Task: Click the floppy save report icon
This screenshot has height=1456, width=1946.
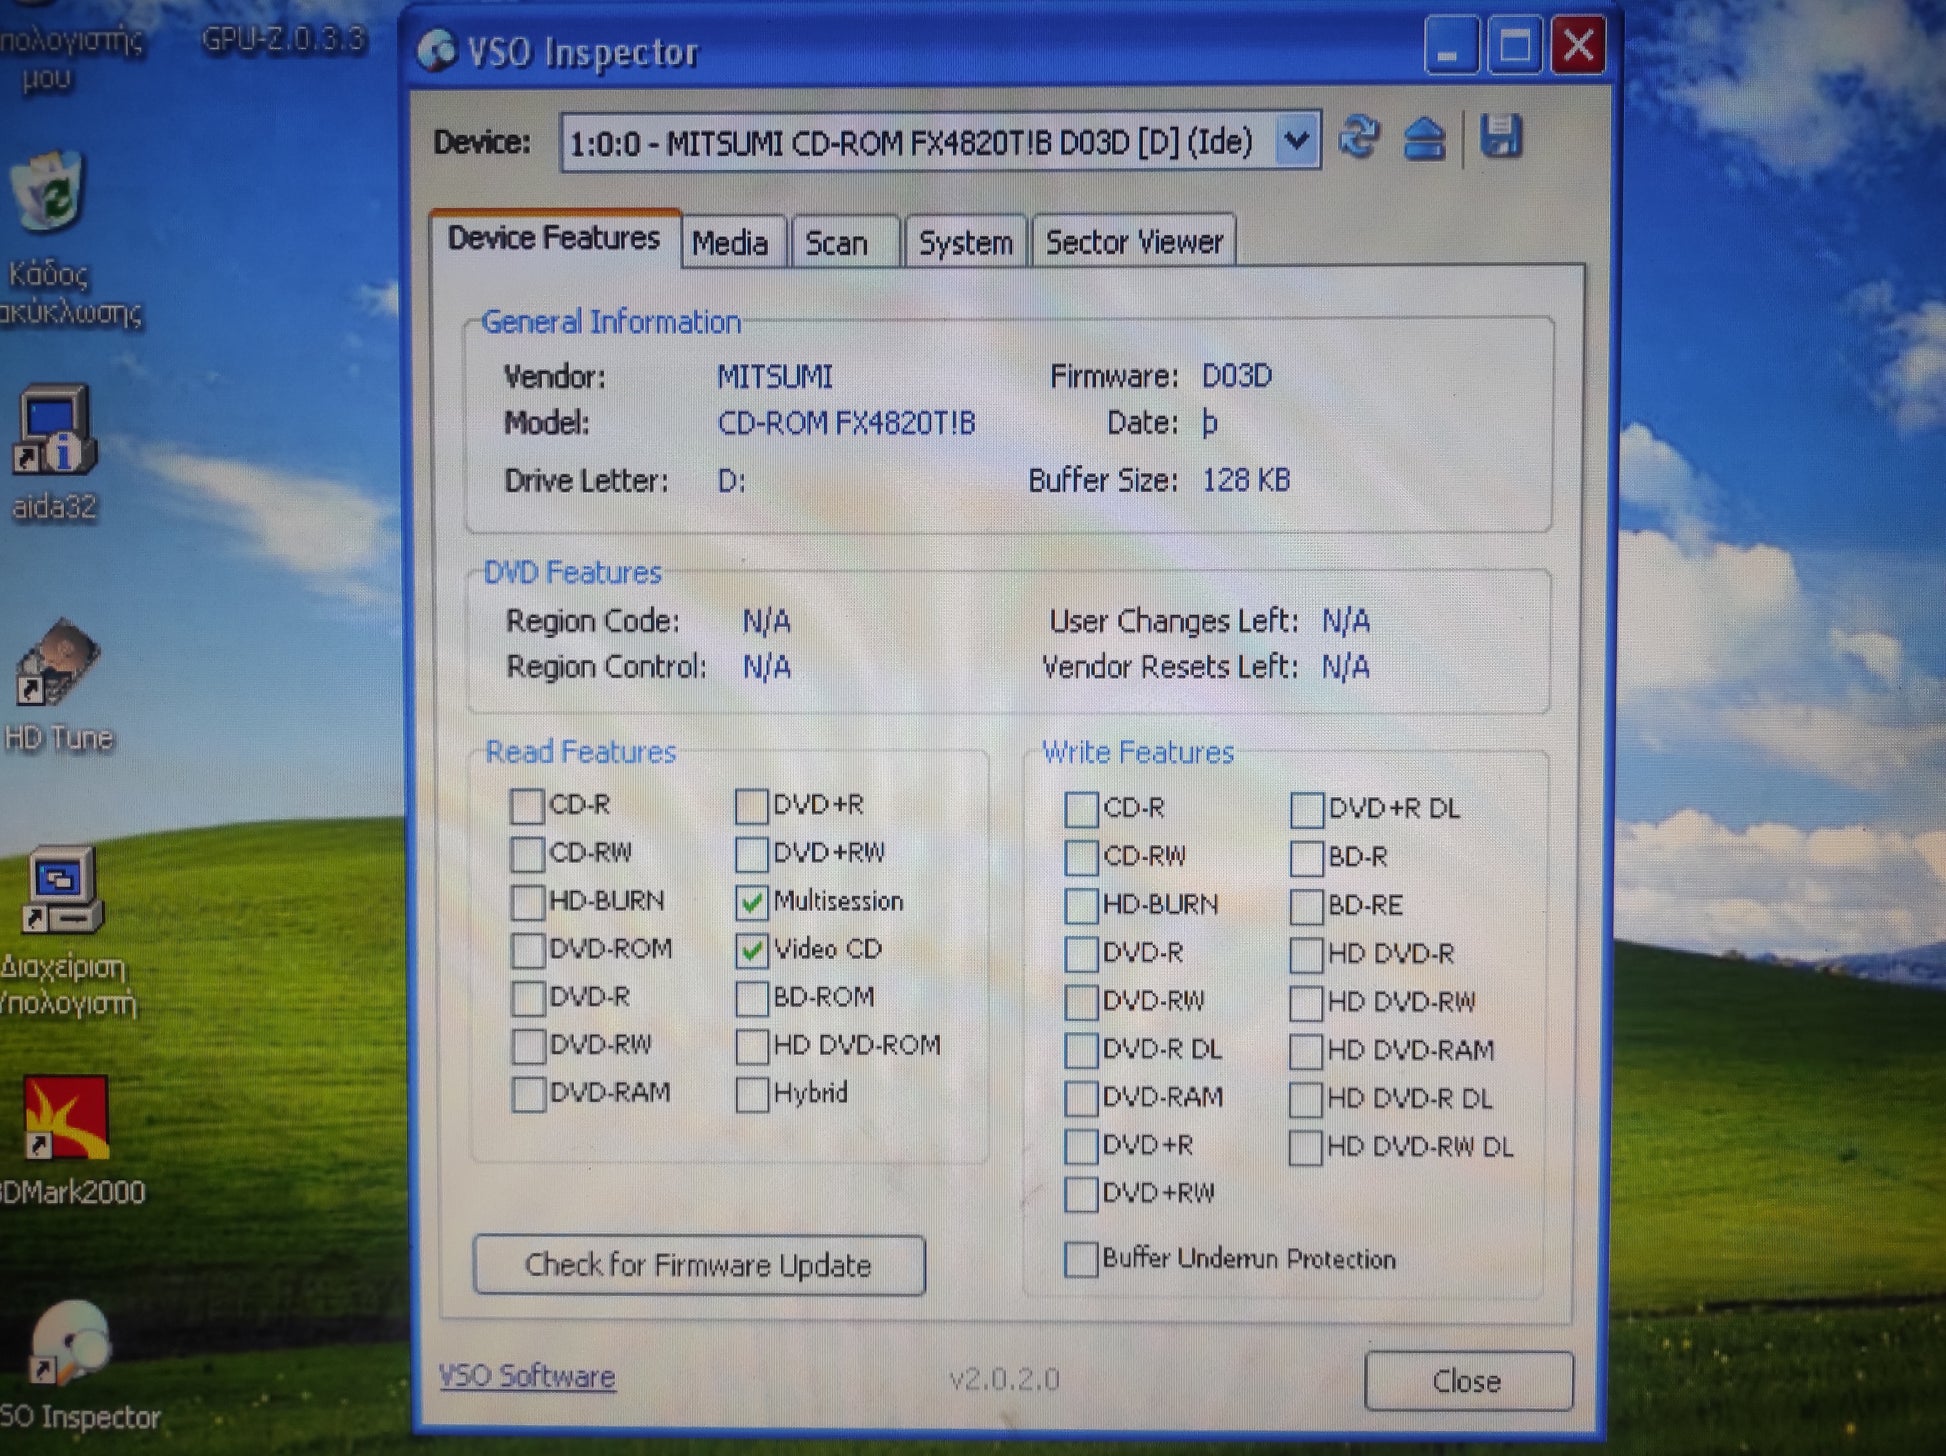Action: 1500,136
